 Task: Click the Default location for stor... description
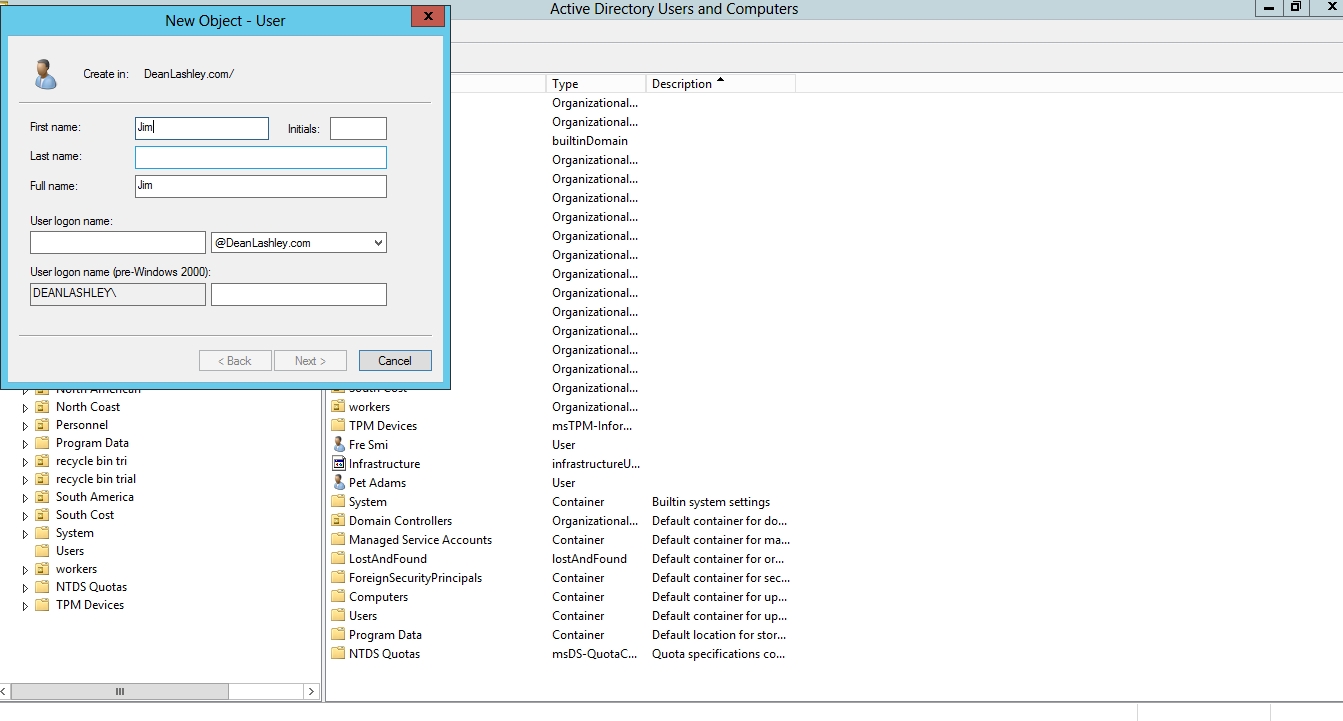719,635
